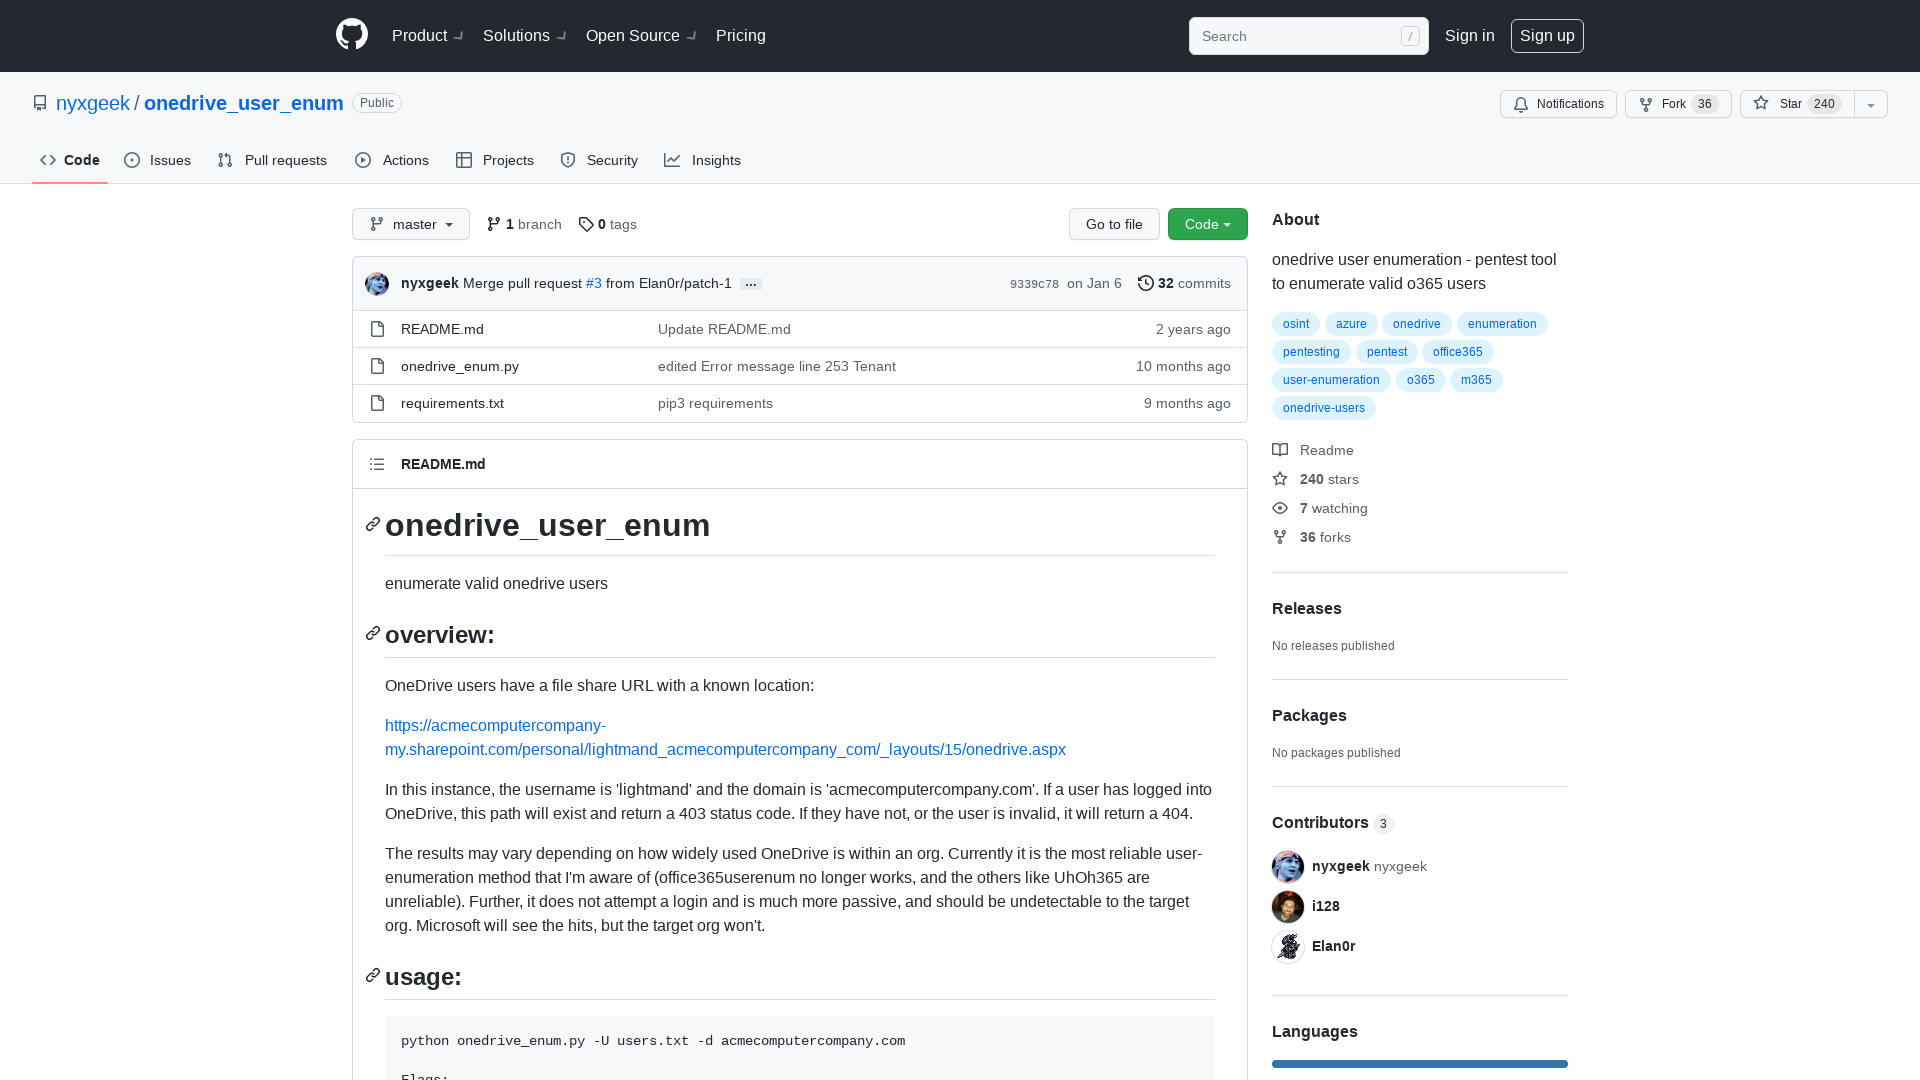
Task: Open the Product menu dropdown
Action: 428,35
